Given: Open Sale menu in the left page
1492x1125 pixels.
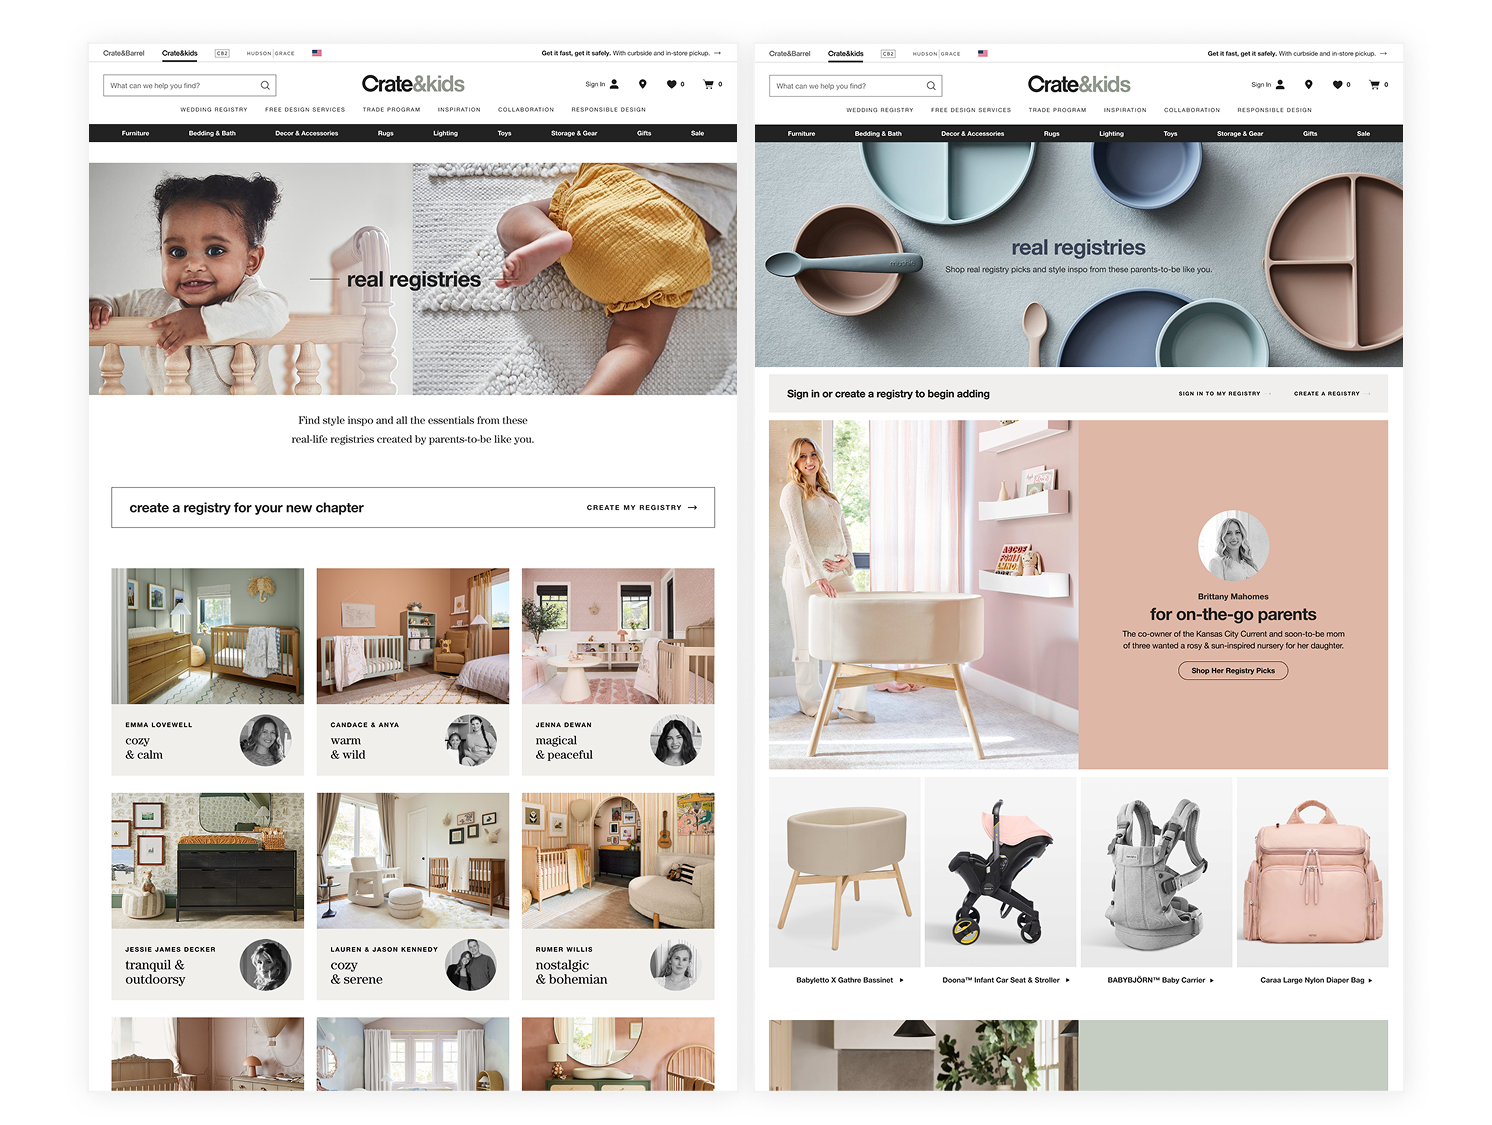Looking at the screenshot, I should tap(697, 133).
